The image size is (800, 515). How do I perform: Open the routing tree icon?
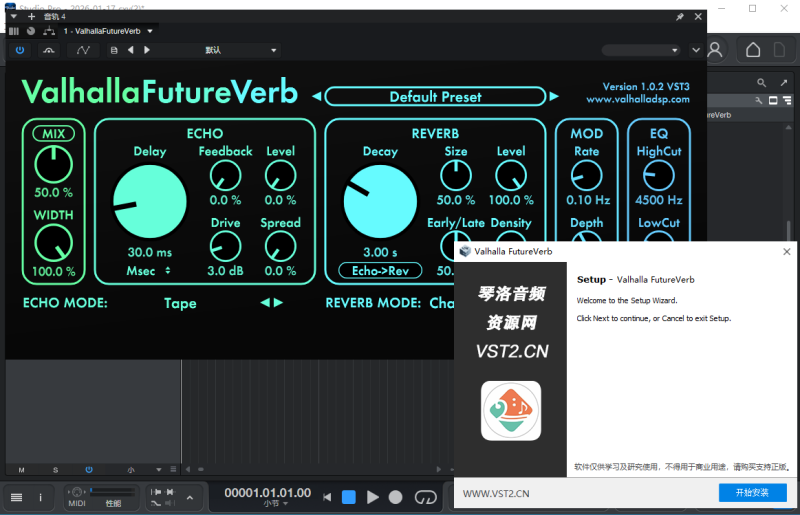click(49, 31)
